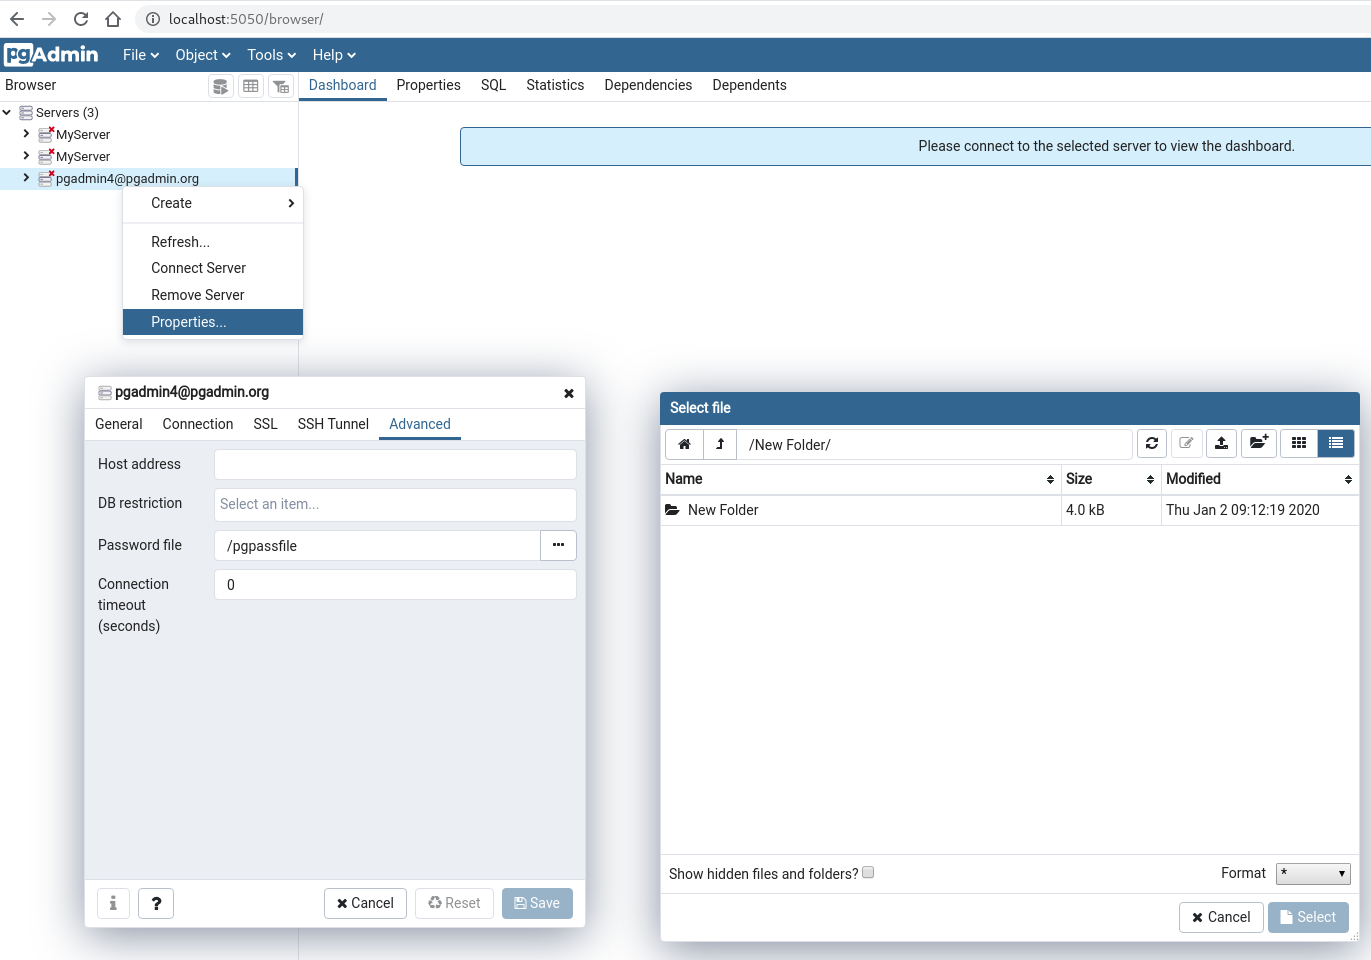
Task: Sort files by clicking the Name column sorter
Action: click(x=1050, y=479)
